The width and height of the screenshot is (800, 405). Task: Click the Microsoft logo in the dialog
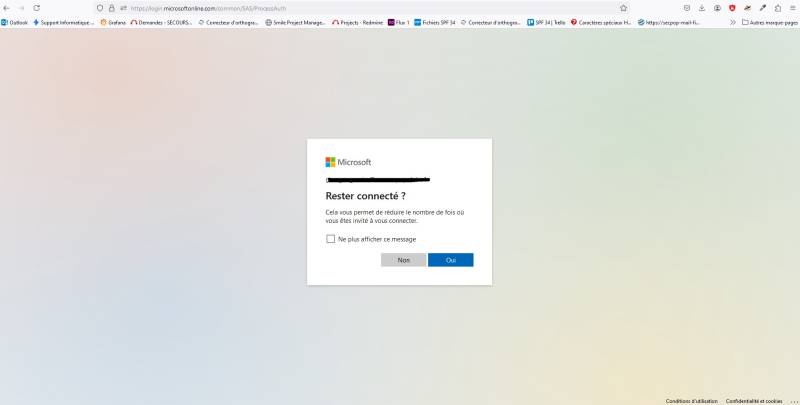click(348, 162)
